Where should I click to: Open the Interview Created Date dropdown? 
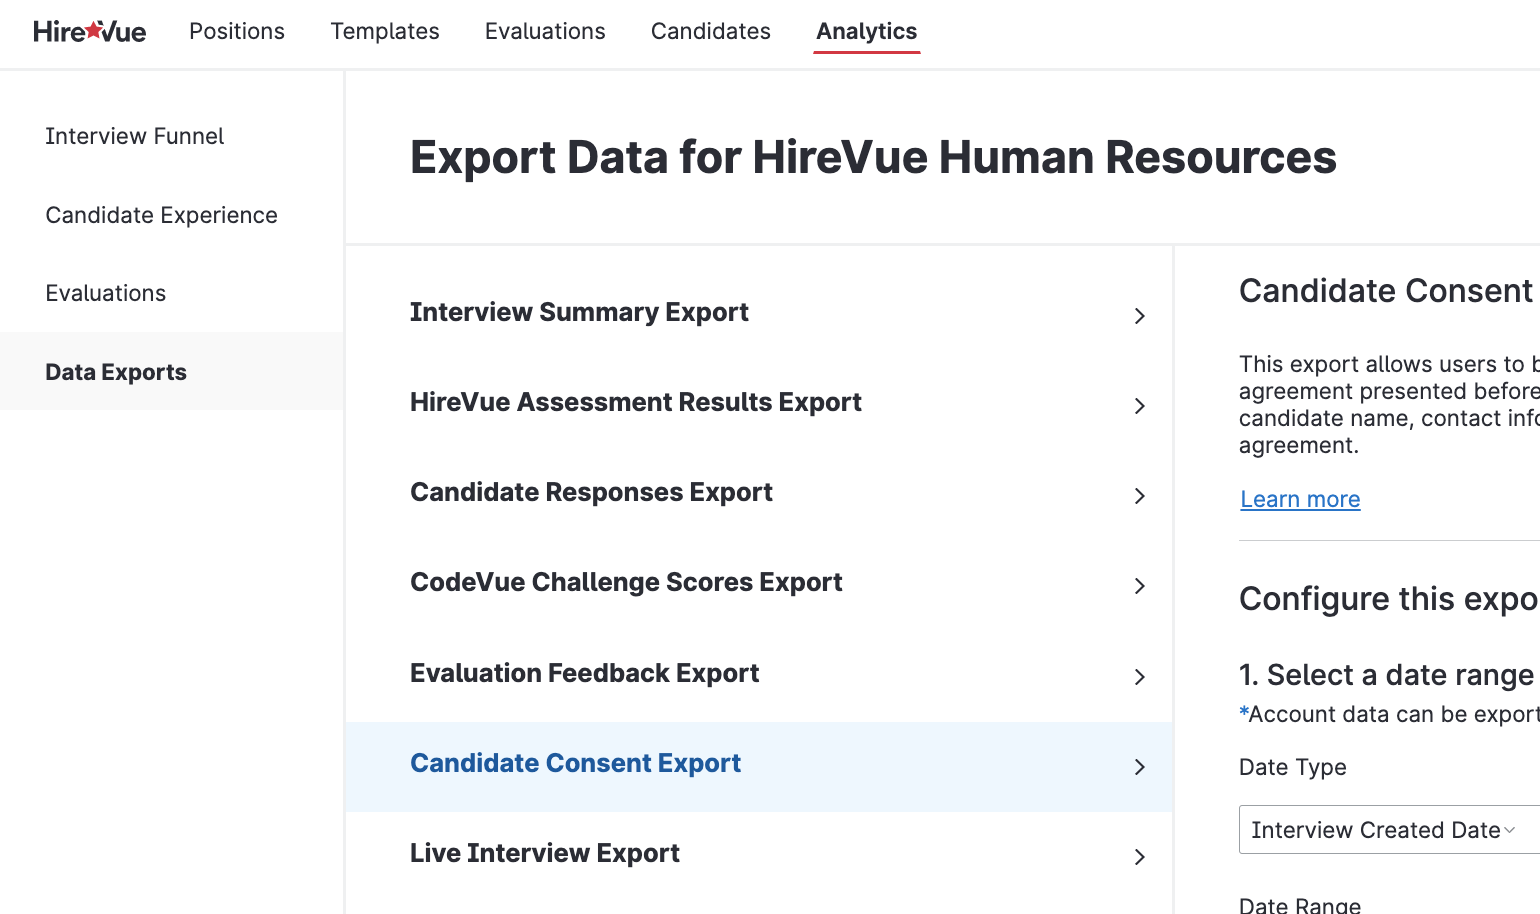(1389, 830)
